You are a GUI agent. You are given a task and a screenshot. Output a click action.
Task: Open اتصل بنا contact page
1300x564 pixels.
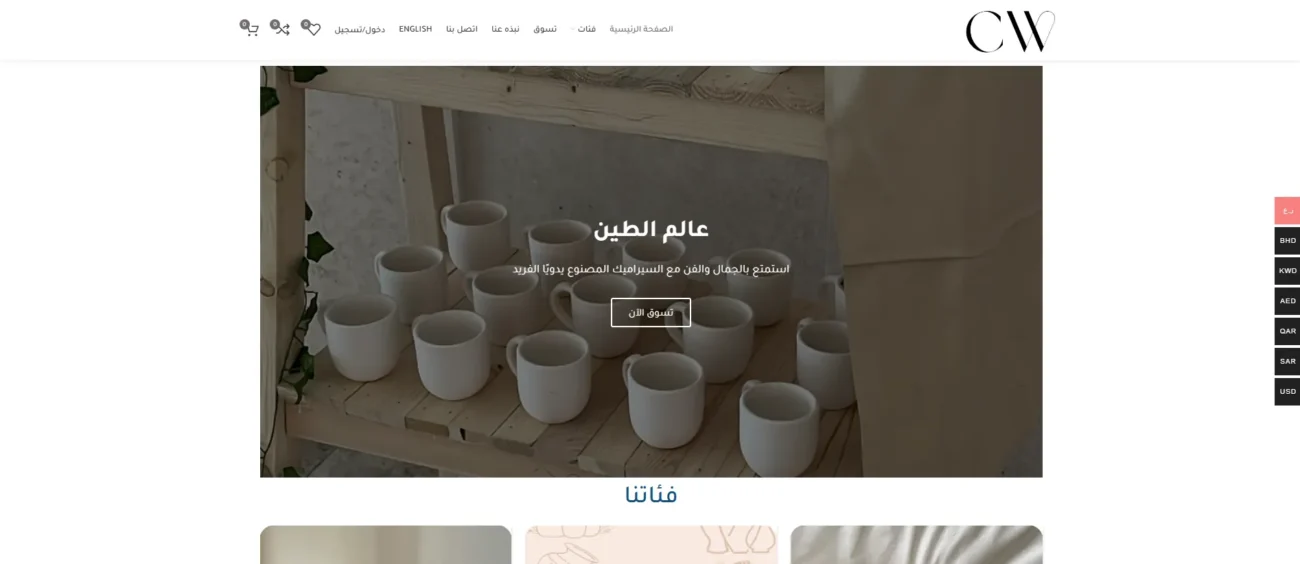pos(462,29)
